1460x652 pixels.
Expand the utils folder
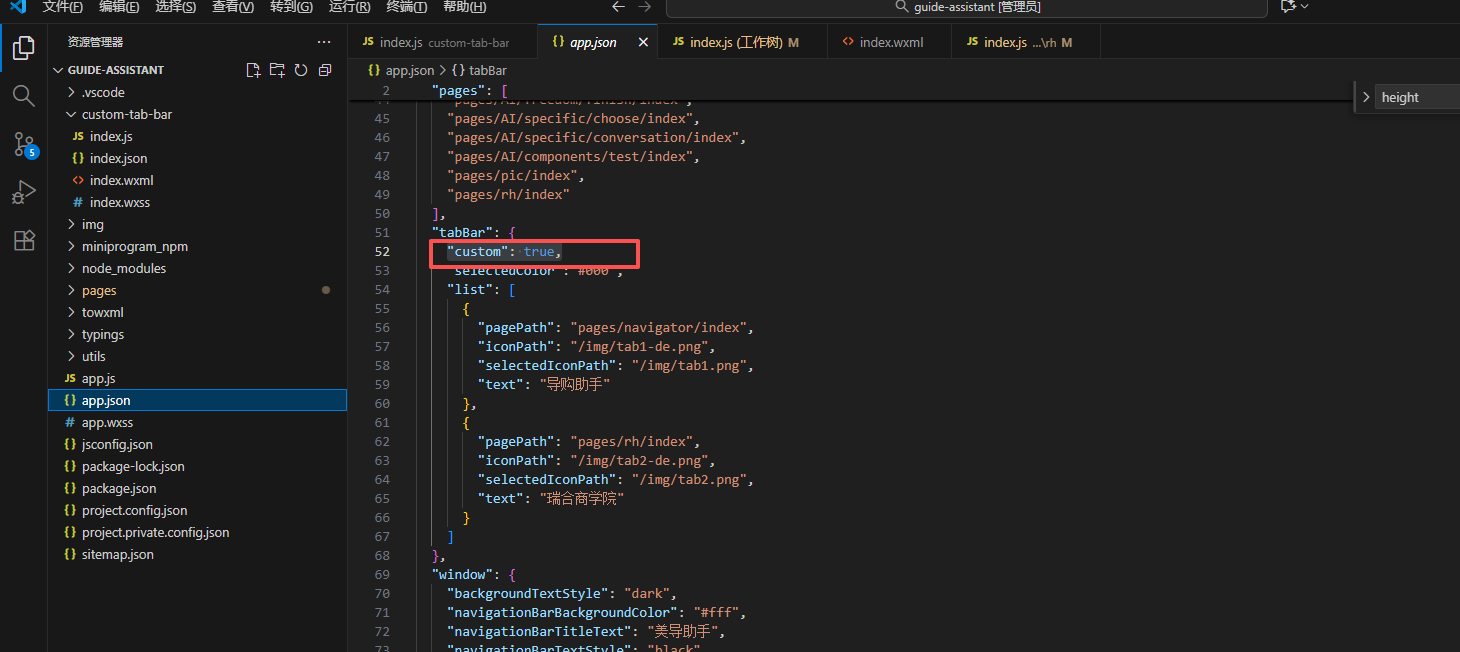point(71,356)
